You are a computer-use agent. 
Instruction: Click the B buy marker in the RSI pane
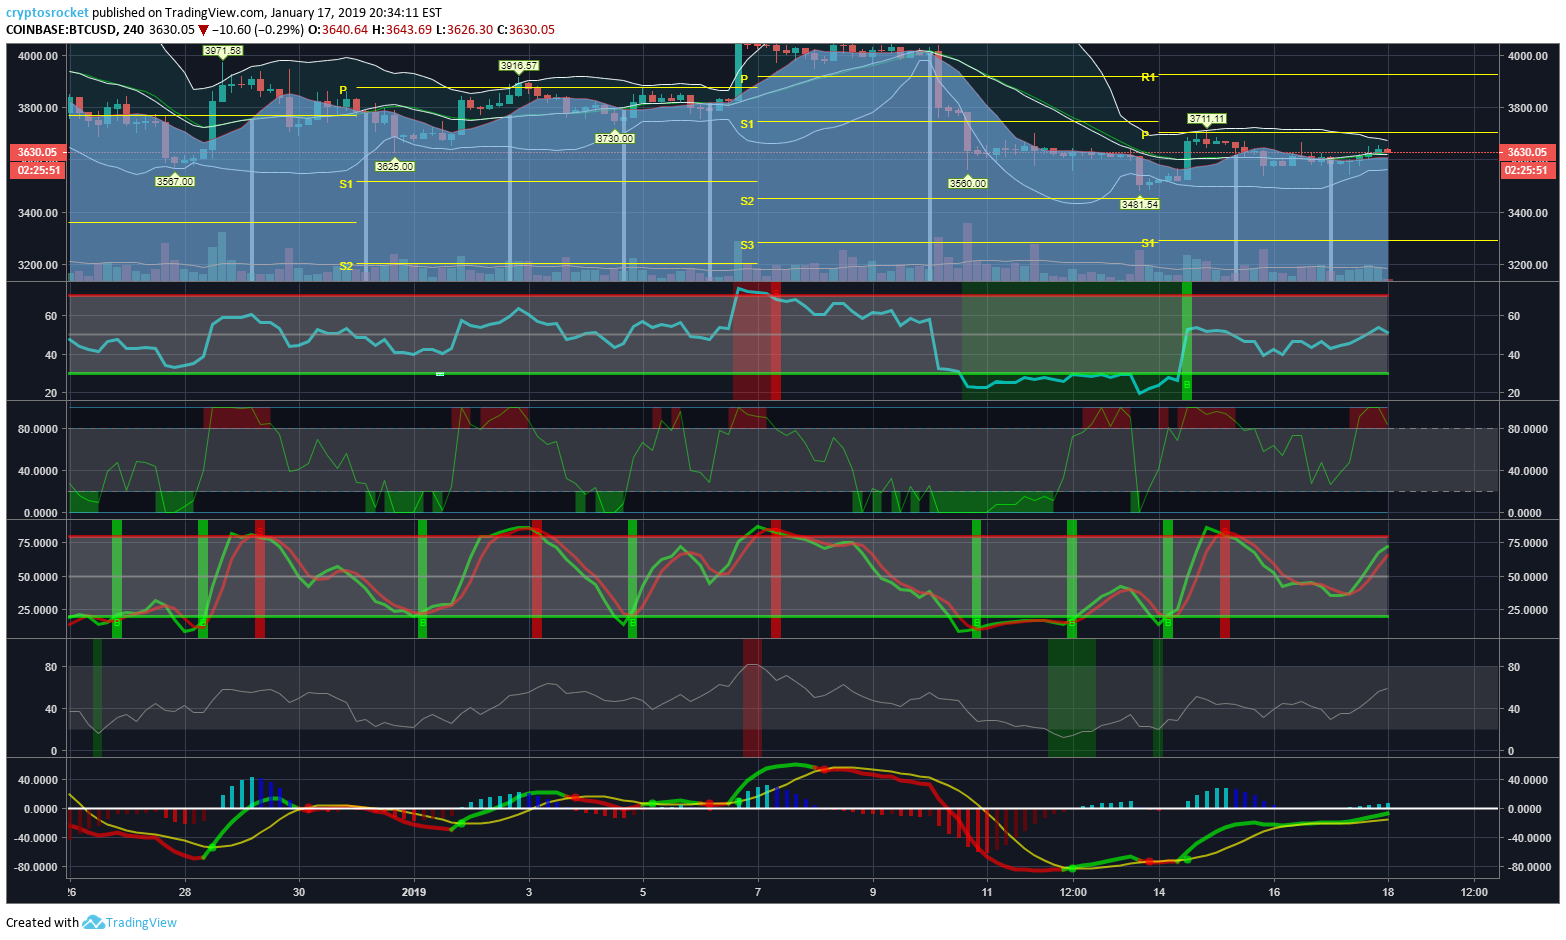coord(1187,385)
